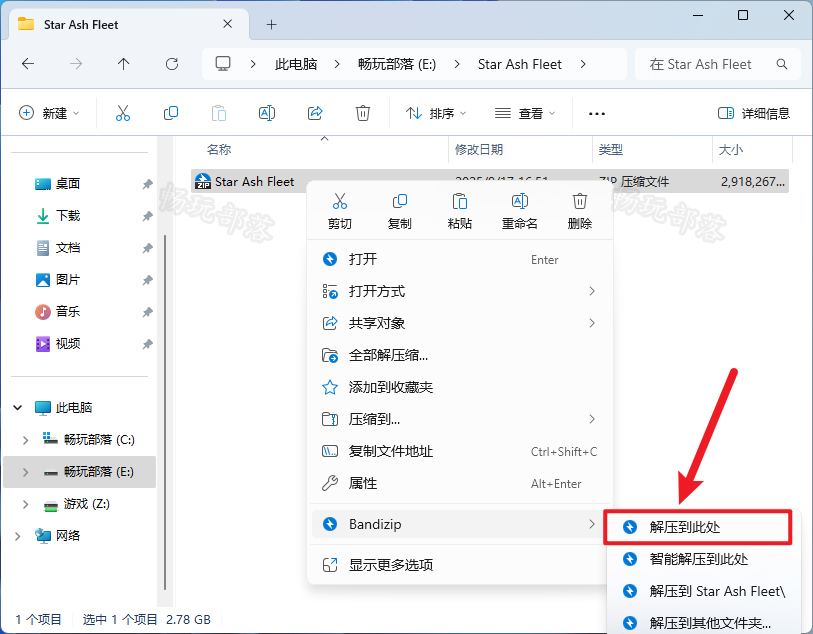The image size is (813, 634).
Task: Choose 添加到收藏夹 from context menu
Action: pos(460,387)
